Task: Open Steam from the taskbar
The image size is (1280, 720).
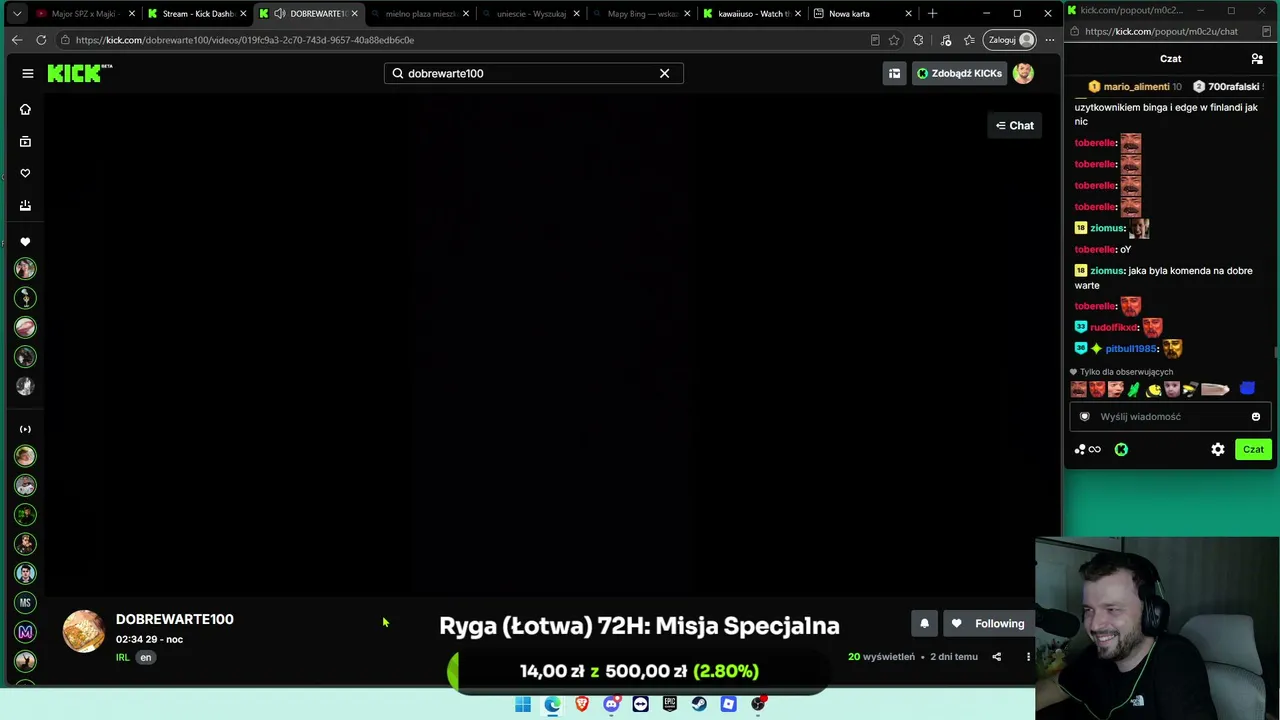Action: click(x=699, y=704)
